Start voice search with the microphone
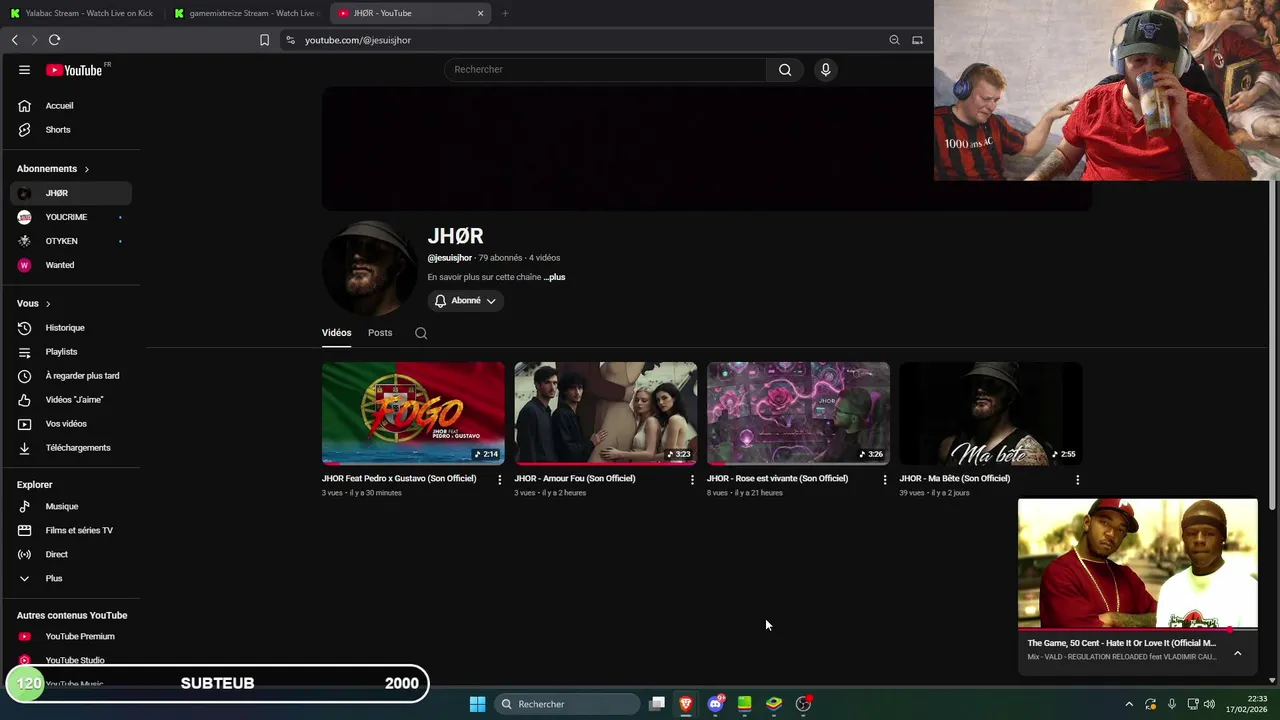Image resolution: width=1280 pixels, height=720 pixels. (825, 70)
